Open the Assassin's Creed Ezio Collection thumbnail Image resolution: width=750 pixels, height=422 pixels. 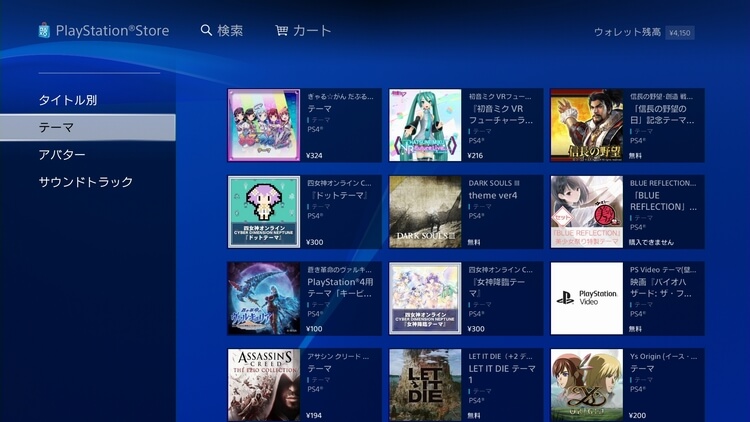(x=264, y=385)
